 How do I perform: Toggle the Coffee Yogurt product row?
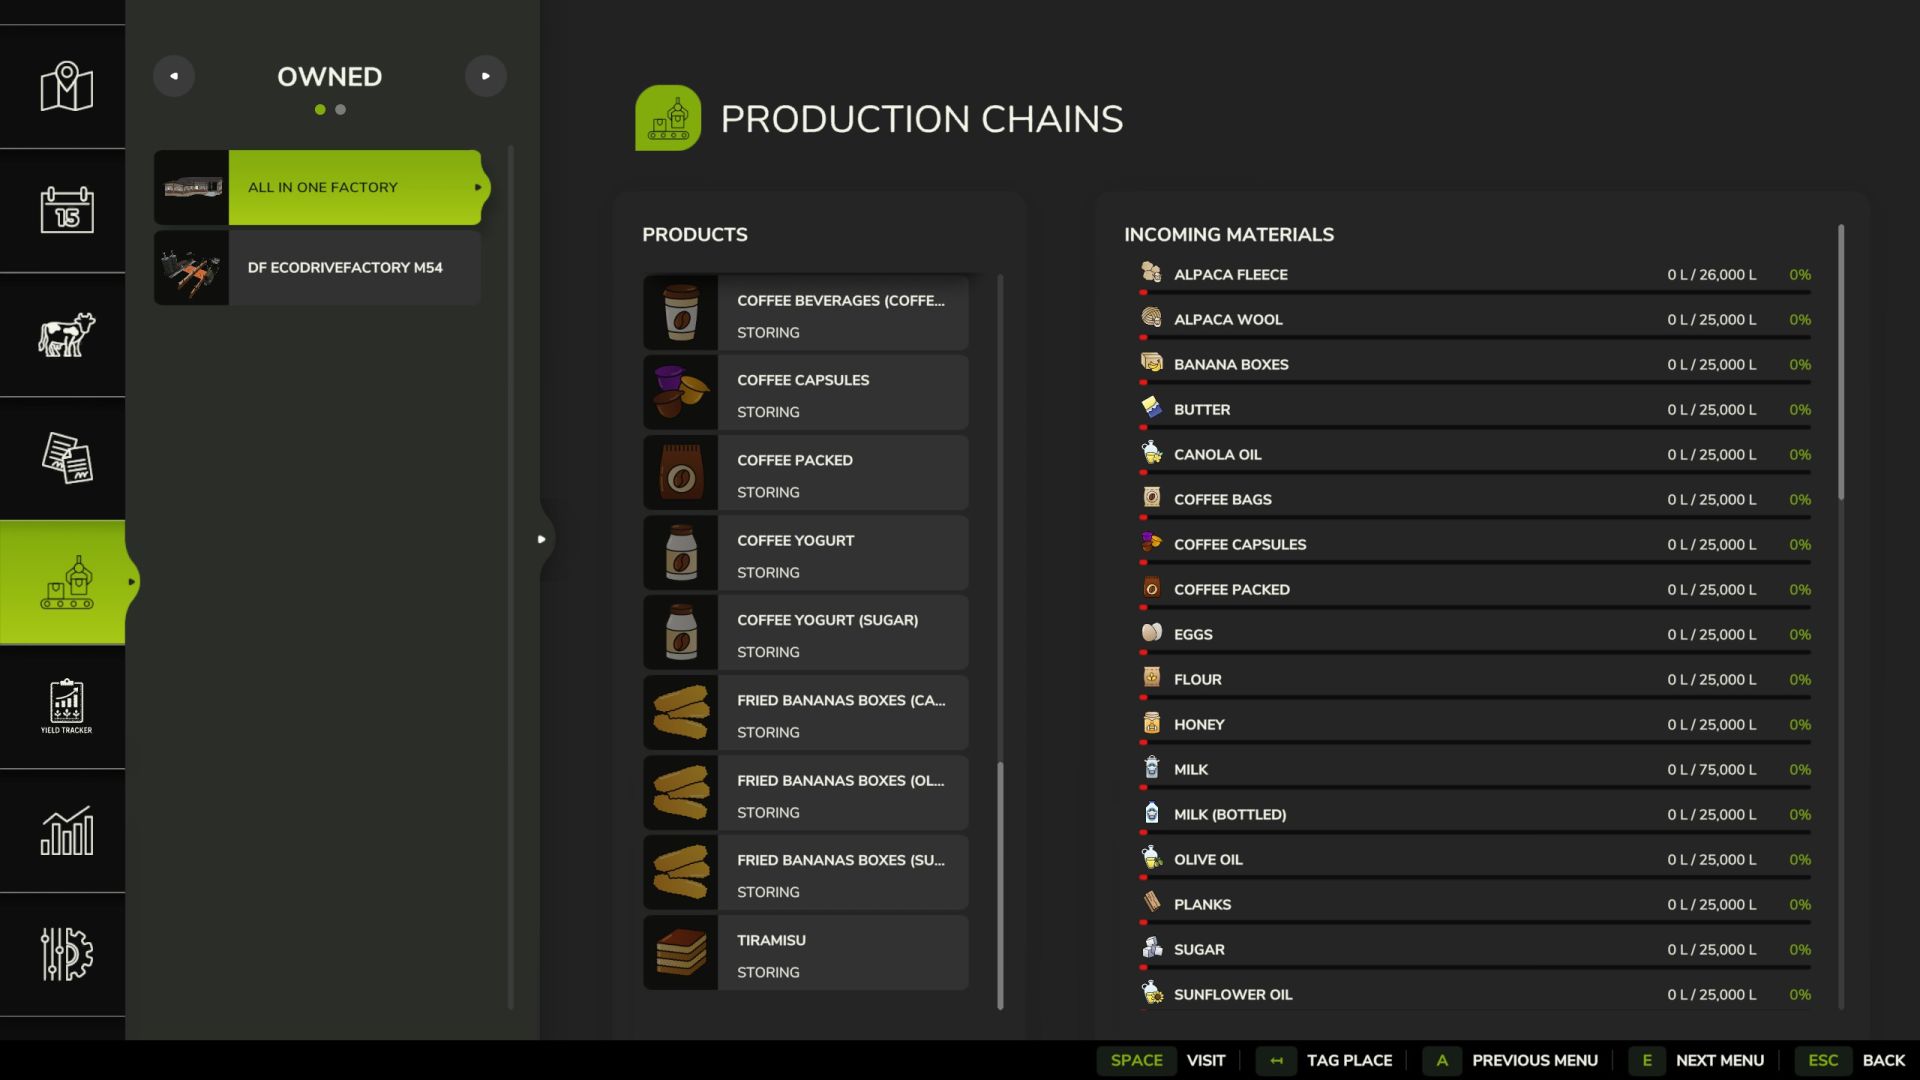(806, 553)
